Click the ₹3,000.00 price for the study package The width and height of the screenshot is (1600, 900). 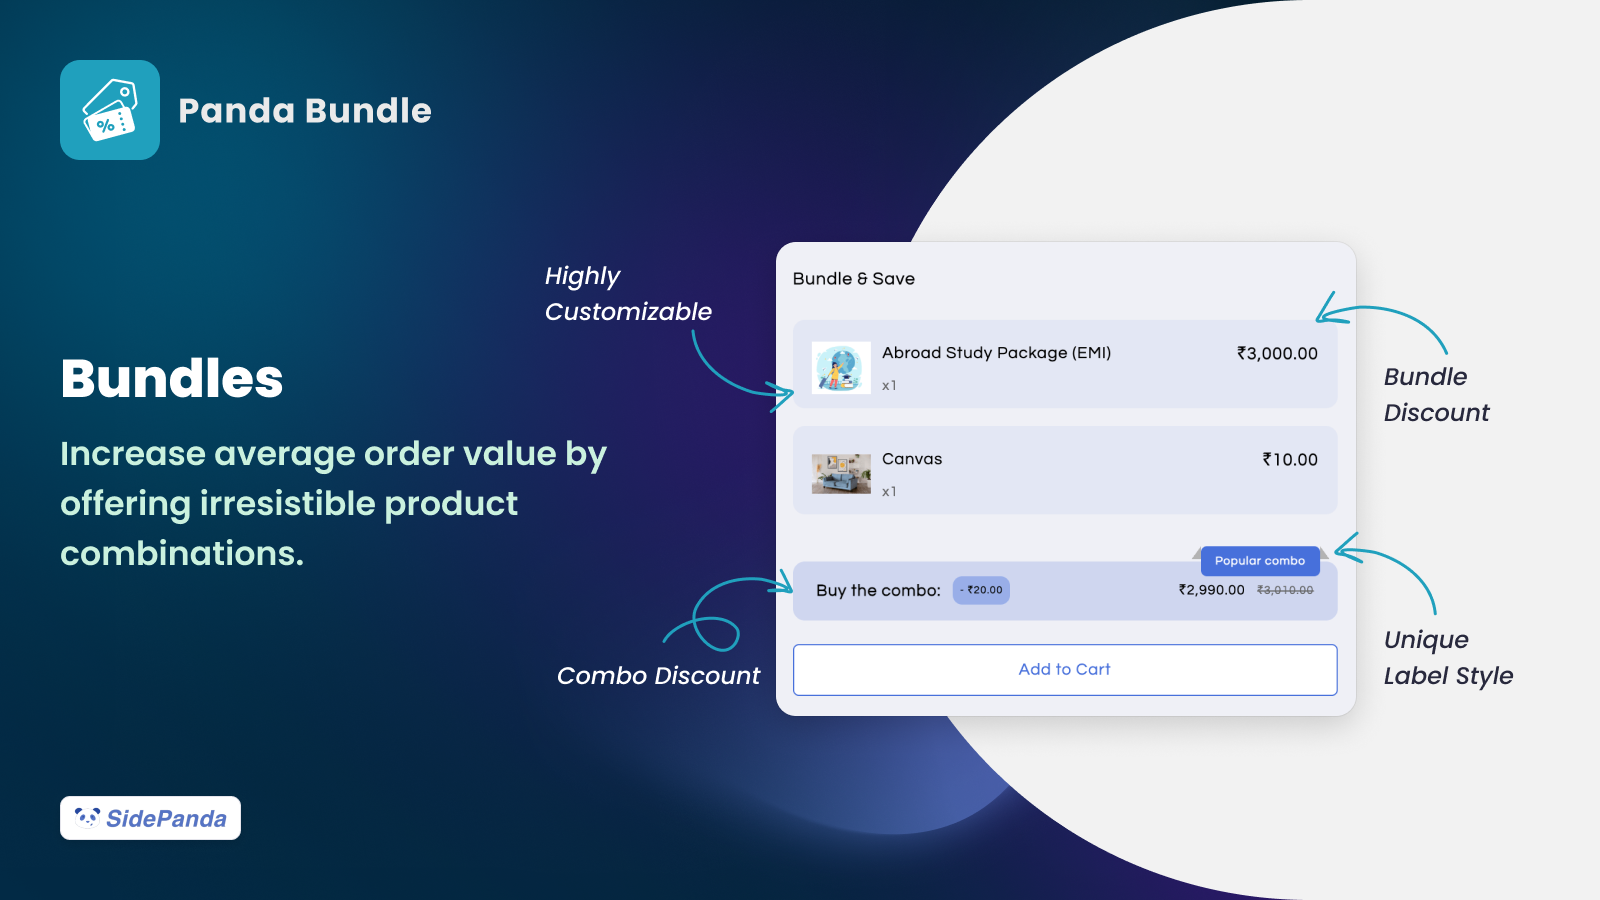coord(1275,352)
